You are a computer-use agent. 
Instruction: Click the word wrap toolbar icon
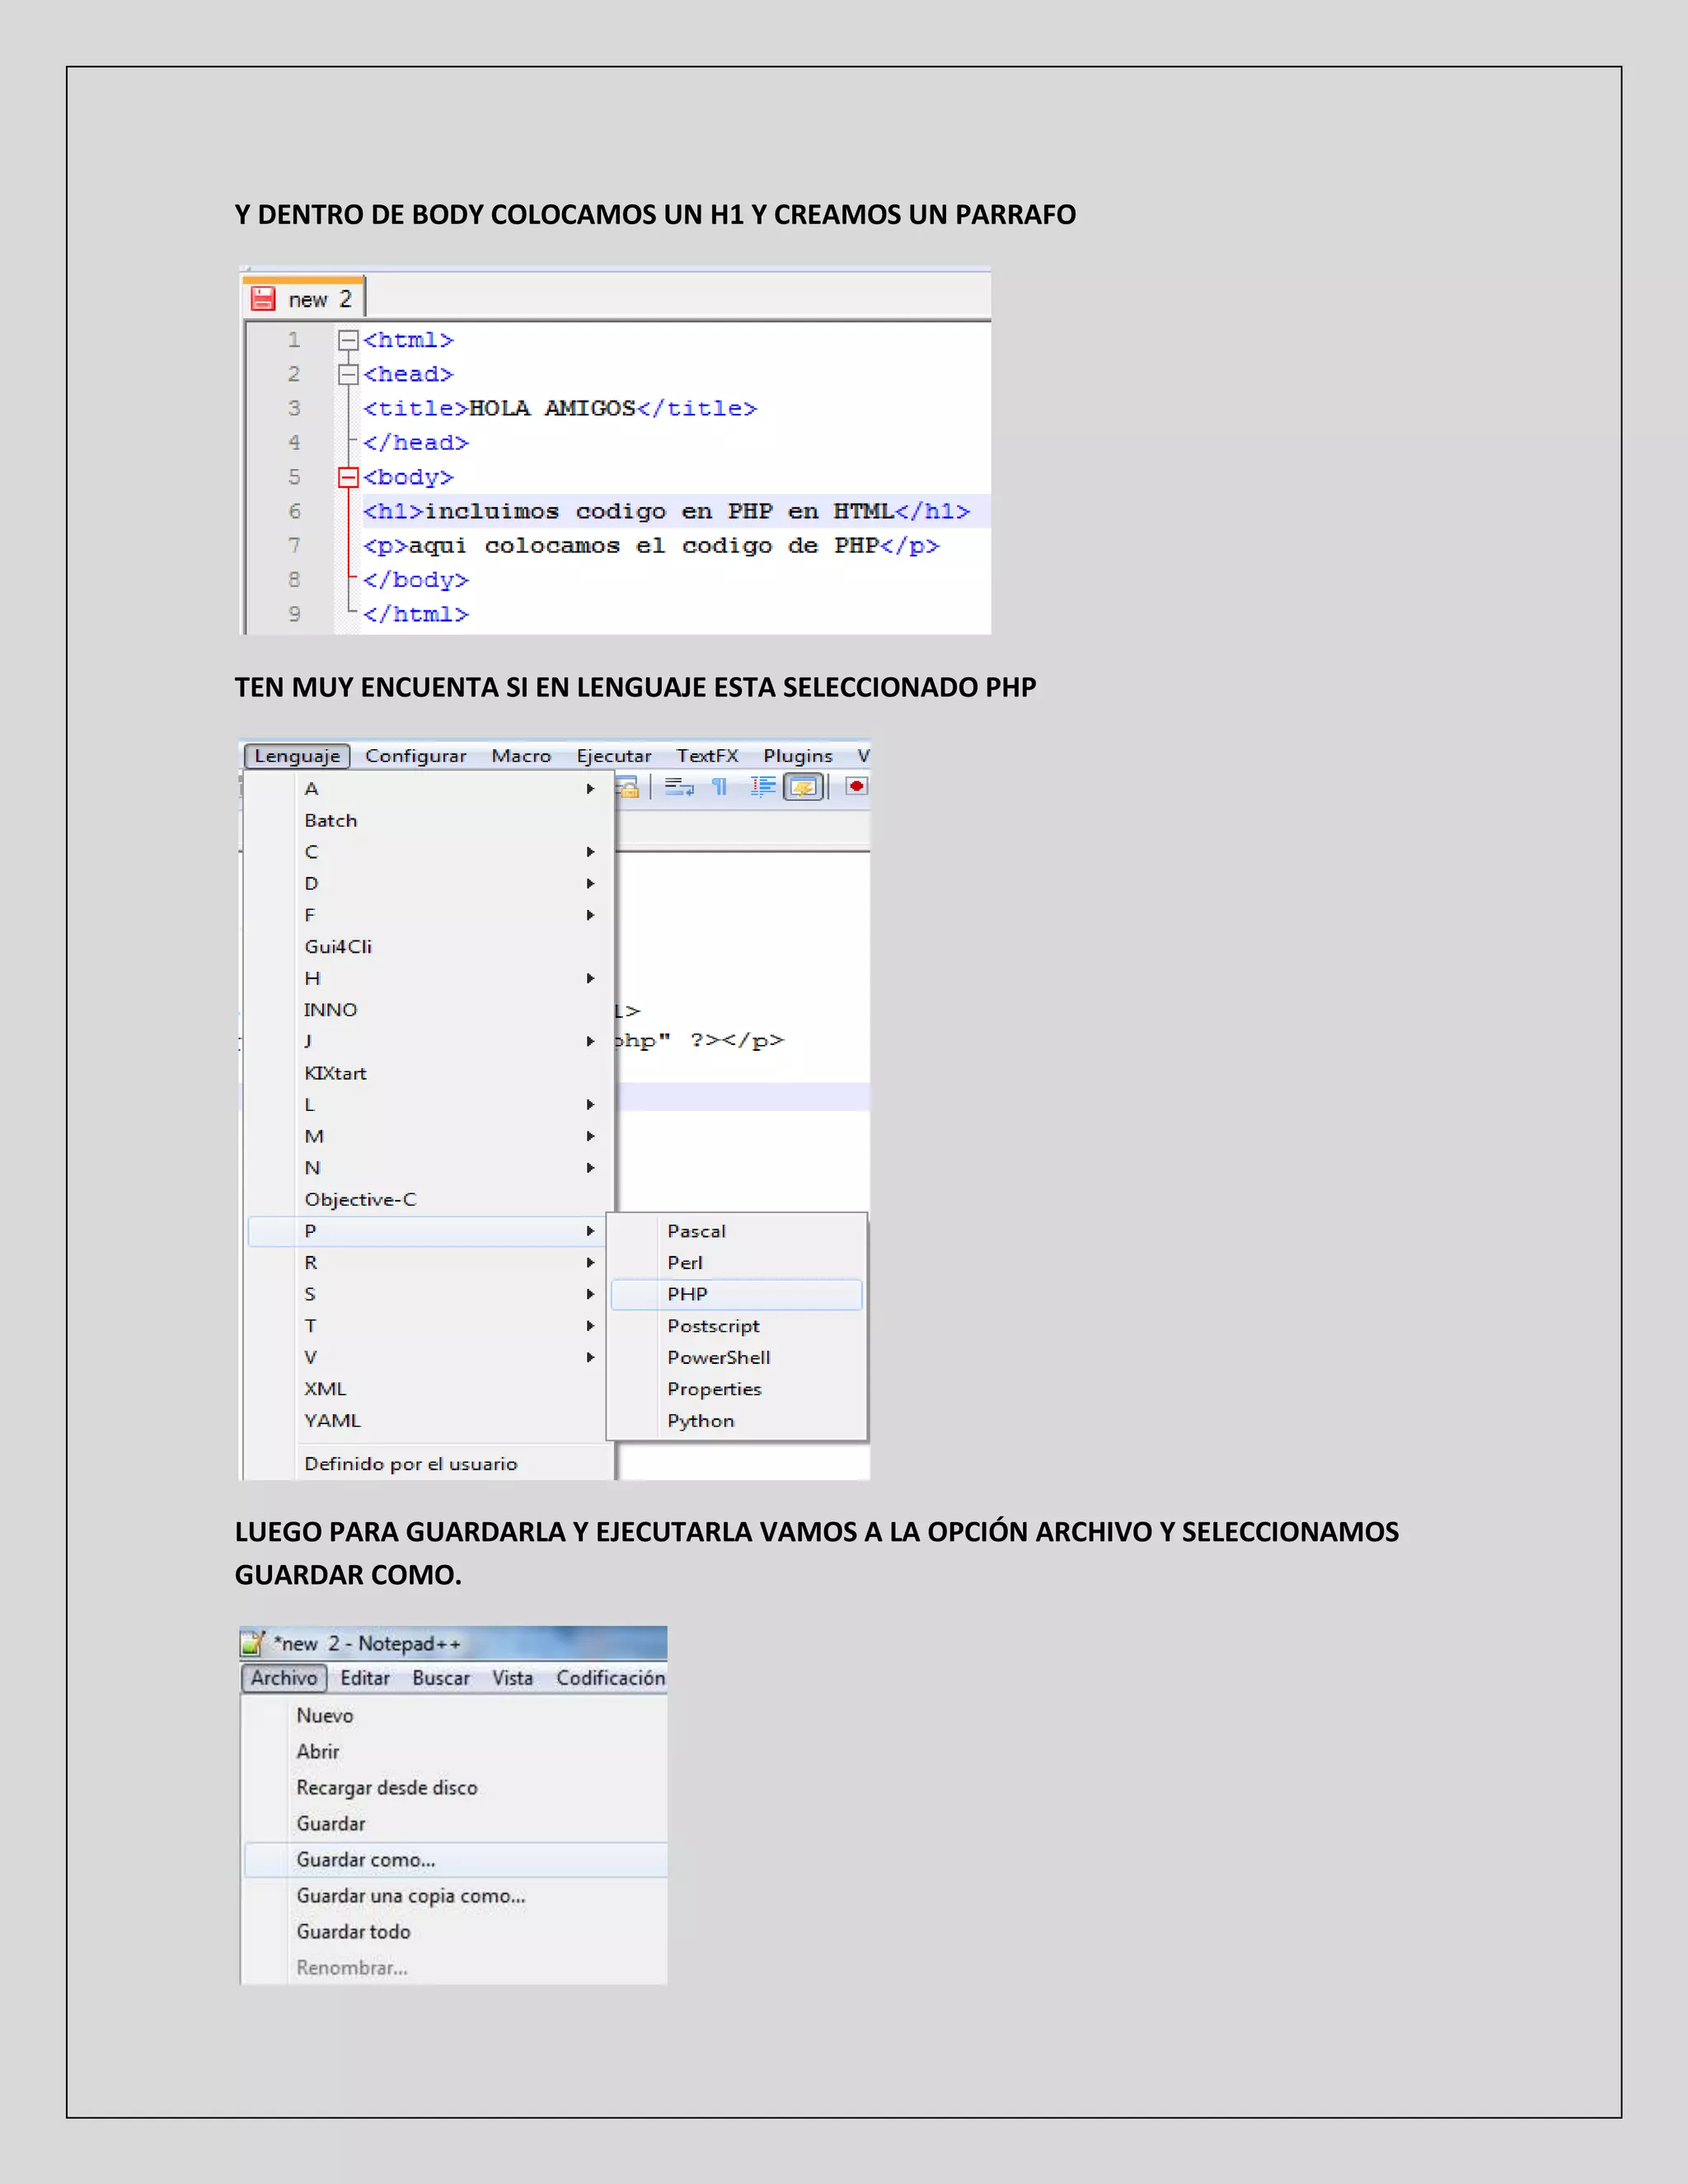(x=679, y=787)
